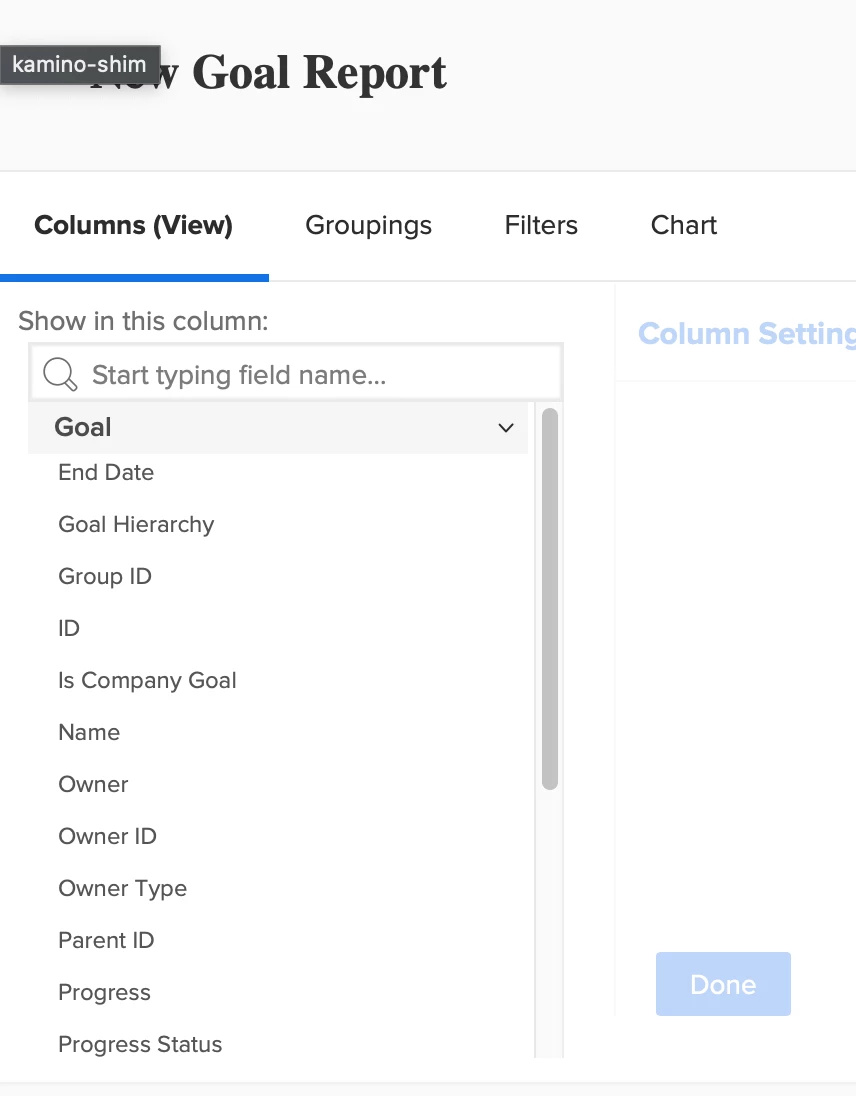Click the field list scrollbar thumb
Viewport: 856px width, 1096px height.
pos(549,600)
